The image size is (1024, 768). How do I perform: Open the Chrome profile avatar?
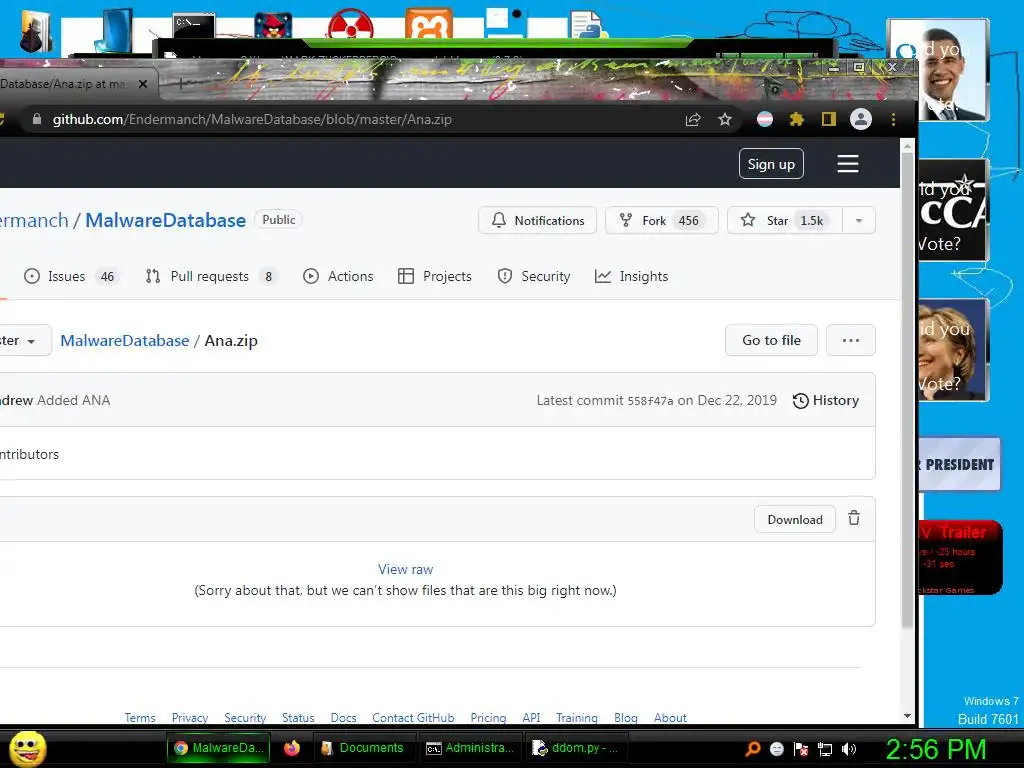click(861, 119)
